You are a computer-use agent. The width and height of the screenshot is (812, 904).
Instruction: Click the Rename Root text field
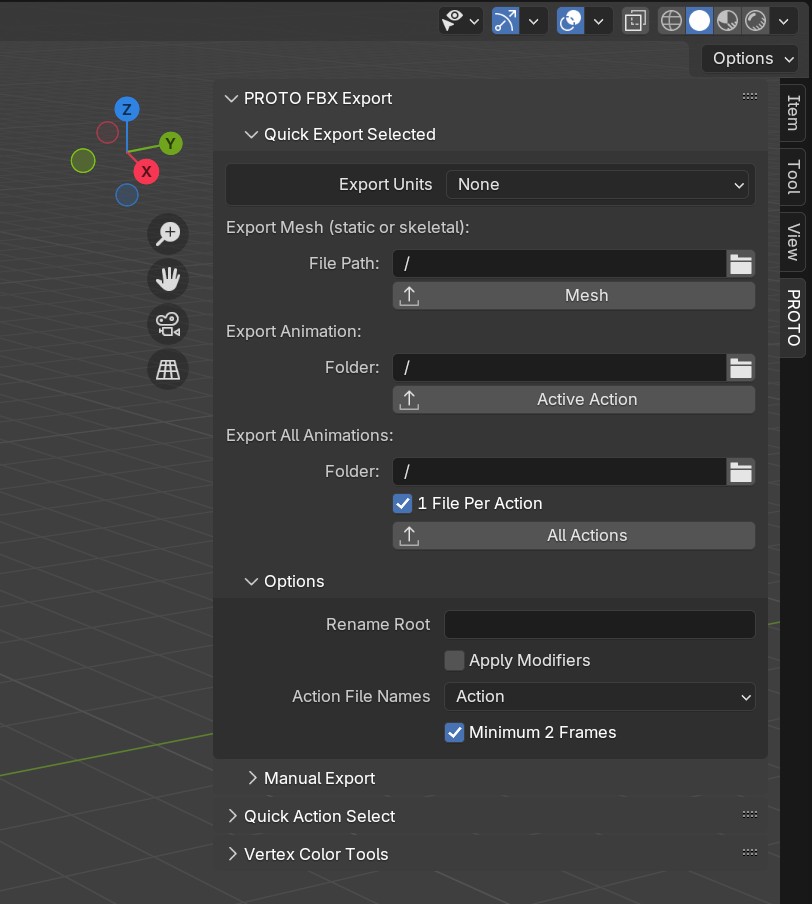pyautogui.click(x=599, y=624)
